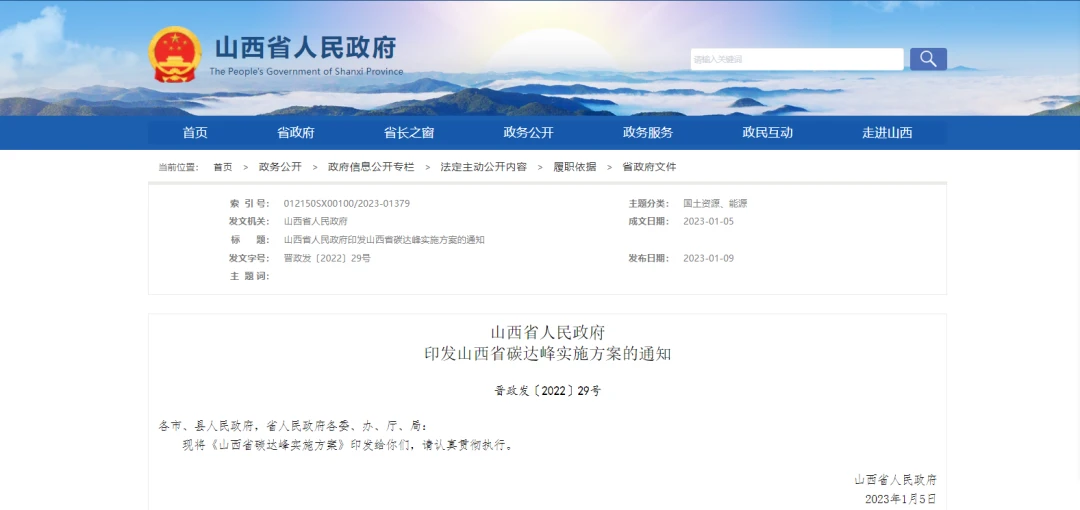Screen dimensions: 1080x510
Task: Open 政务服务 menu item
Action: coord(648,133)
